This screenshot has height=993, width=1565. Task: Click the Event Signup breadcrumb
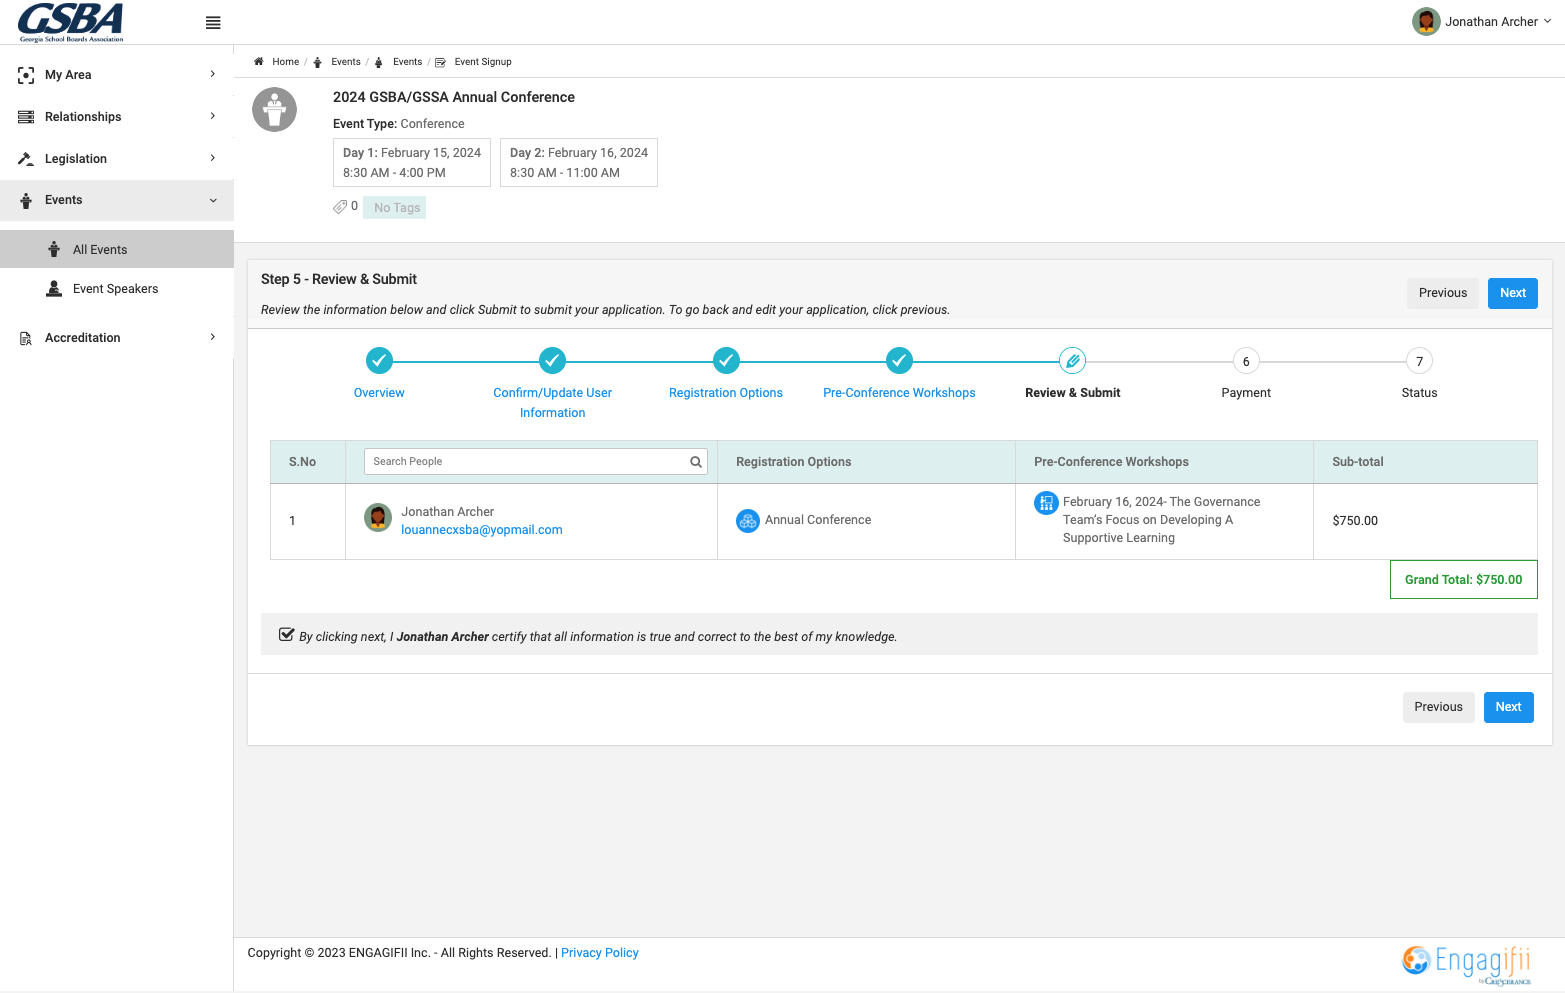[x=483, y=62]
